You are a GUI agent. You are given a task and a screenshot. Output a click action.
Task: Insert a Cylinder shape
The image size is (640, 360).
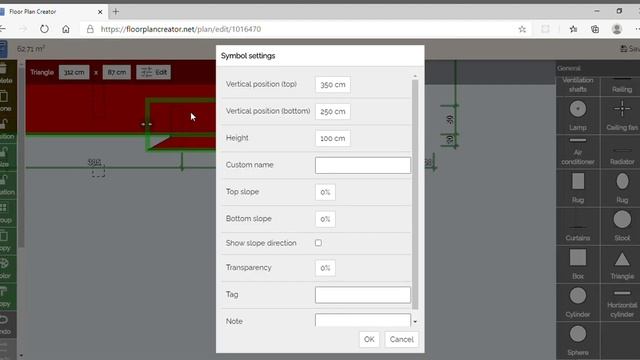point(578,302)
